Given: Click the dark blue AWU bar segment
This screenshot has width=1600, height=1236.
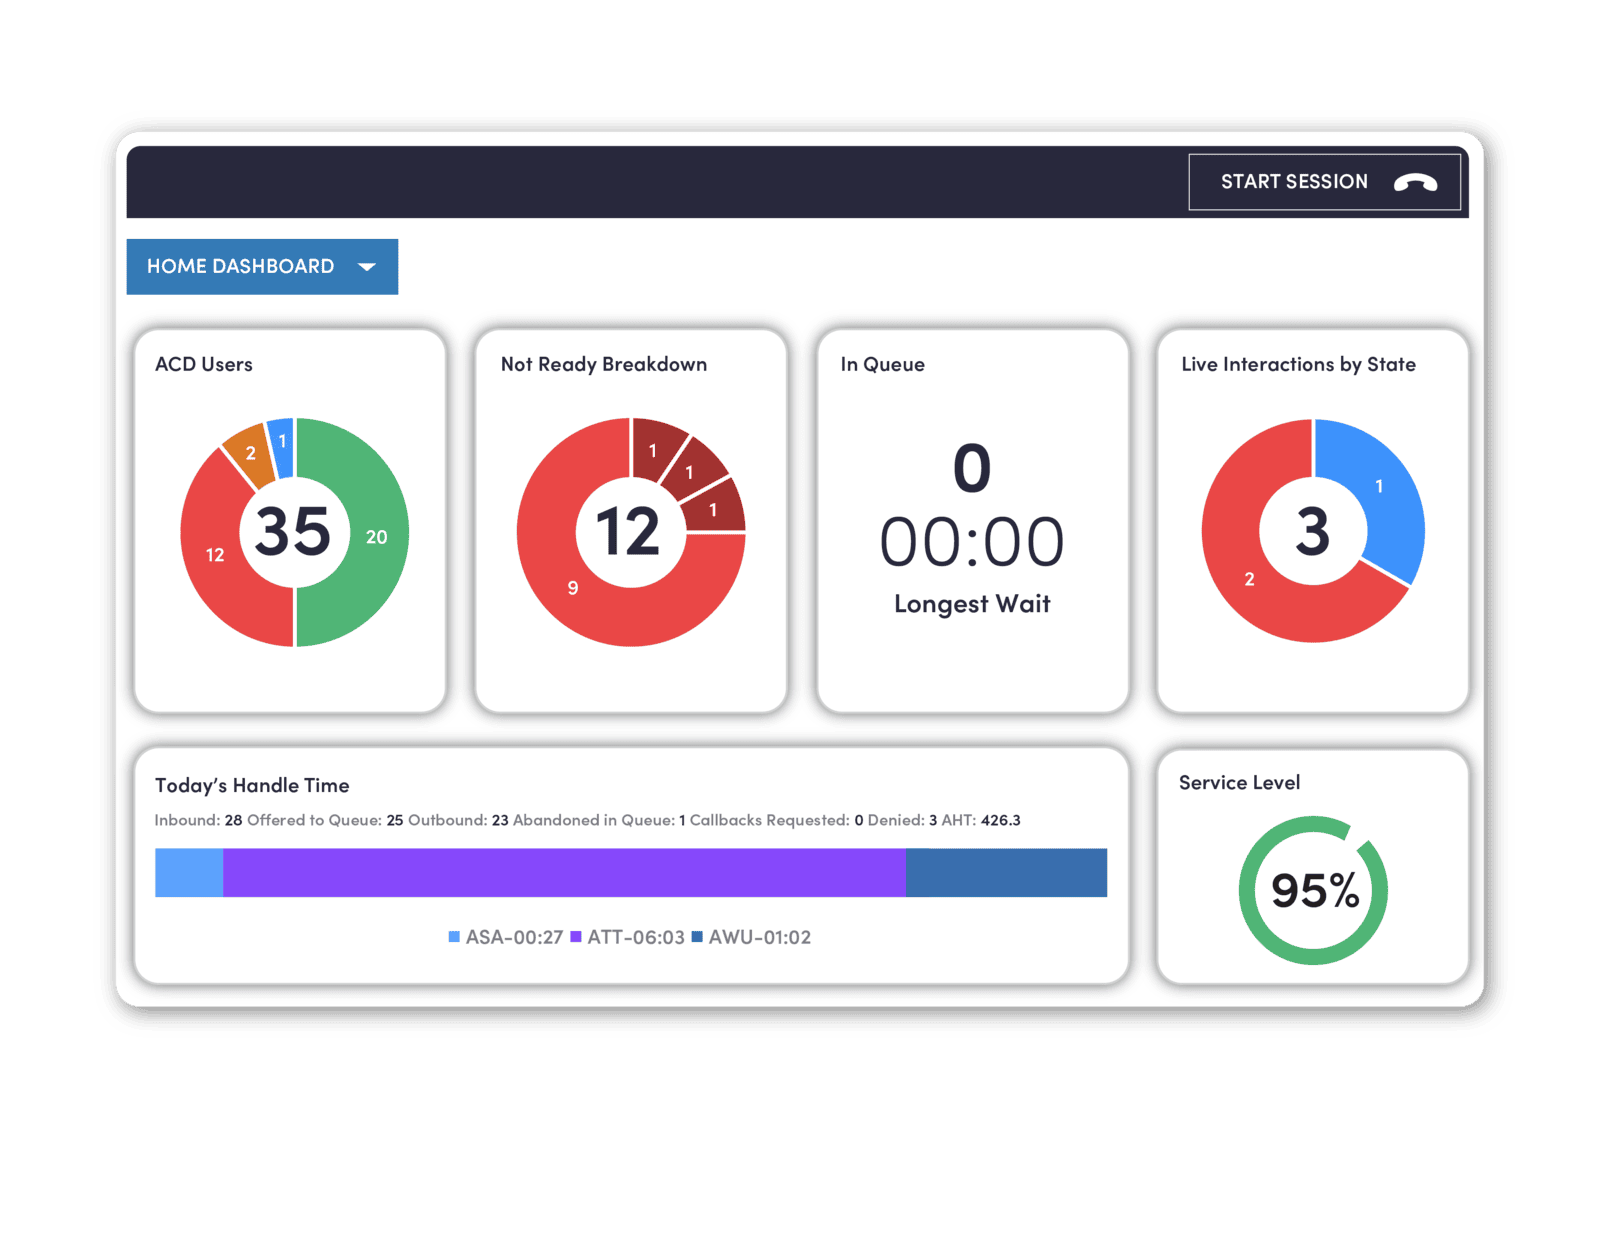Looking at the screenshot, I should [x=1006, y=873].
